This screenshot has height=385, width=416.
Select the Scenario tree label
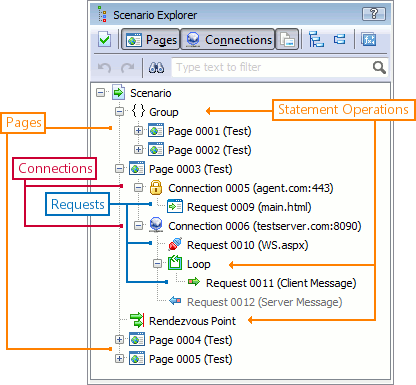151,93
